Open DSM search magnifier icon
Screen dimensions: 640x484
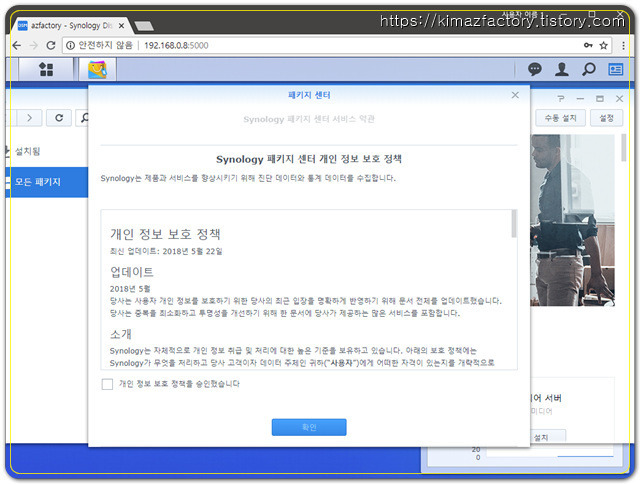tap(589, 69)
